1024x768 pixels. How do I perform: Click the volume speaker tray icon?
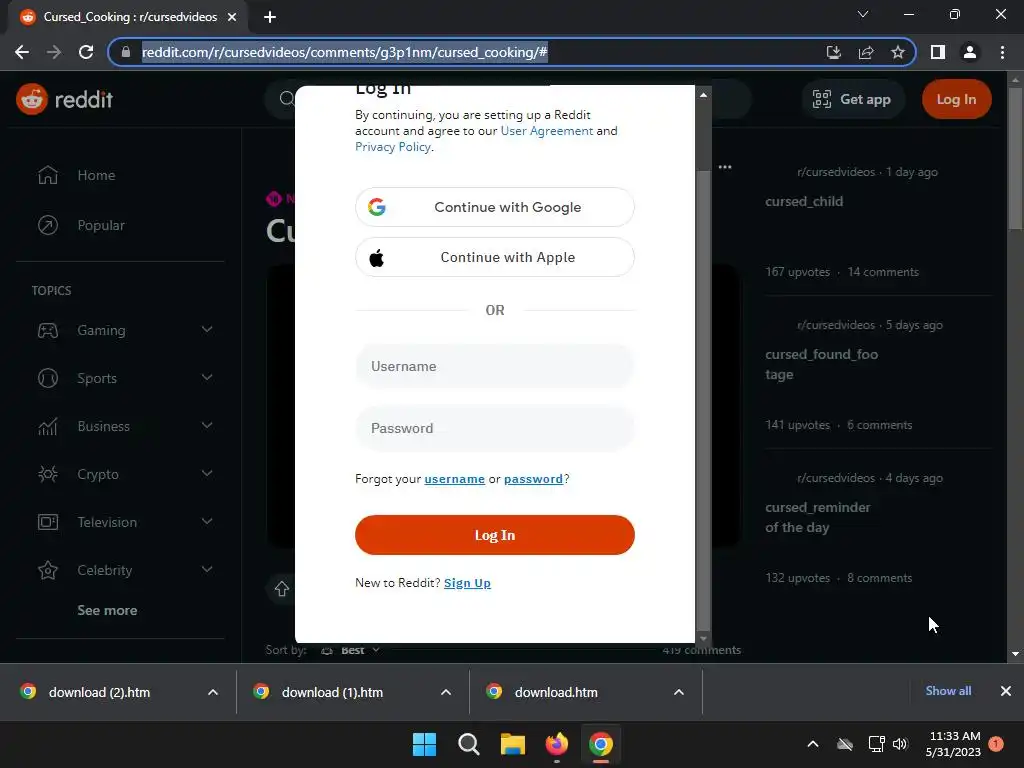pos(900,744)
